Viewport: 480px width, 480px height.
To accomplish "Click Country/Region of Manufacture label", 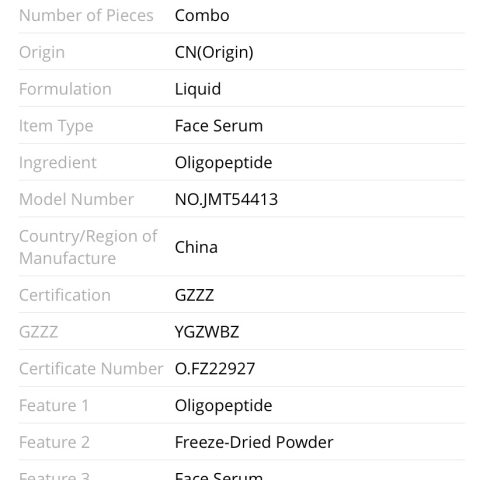I will 88,247.
